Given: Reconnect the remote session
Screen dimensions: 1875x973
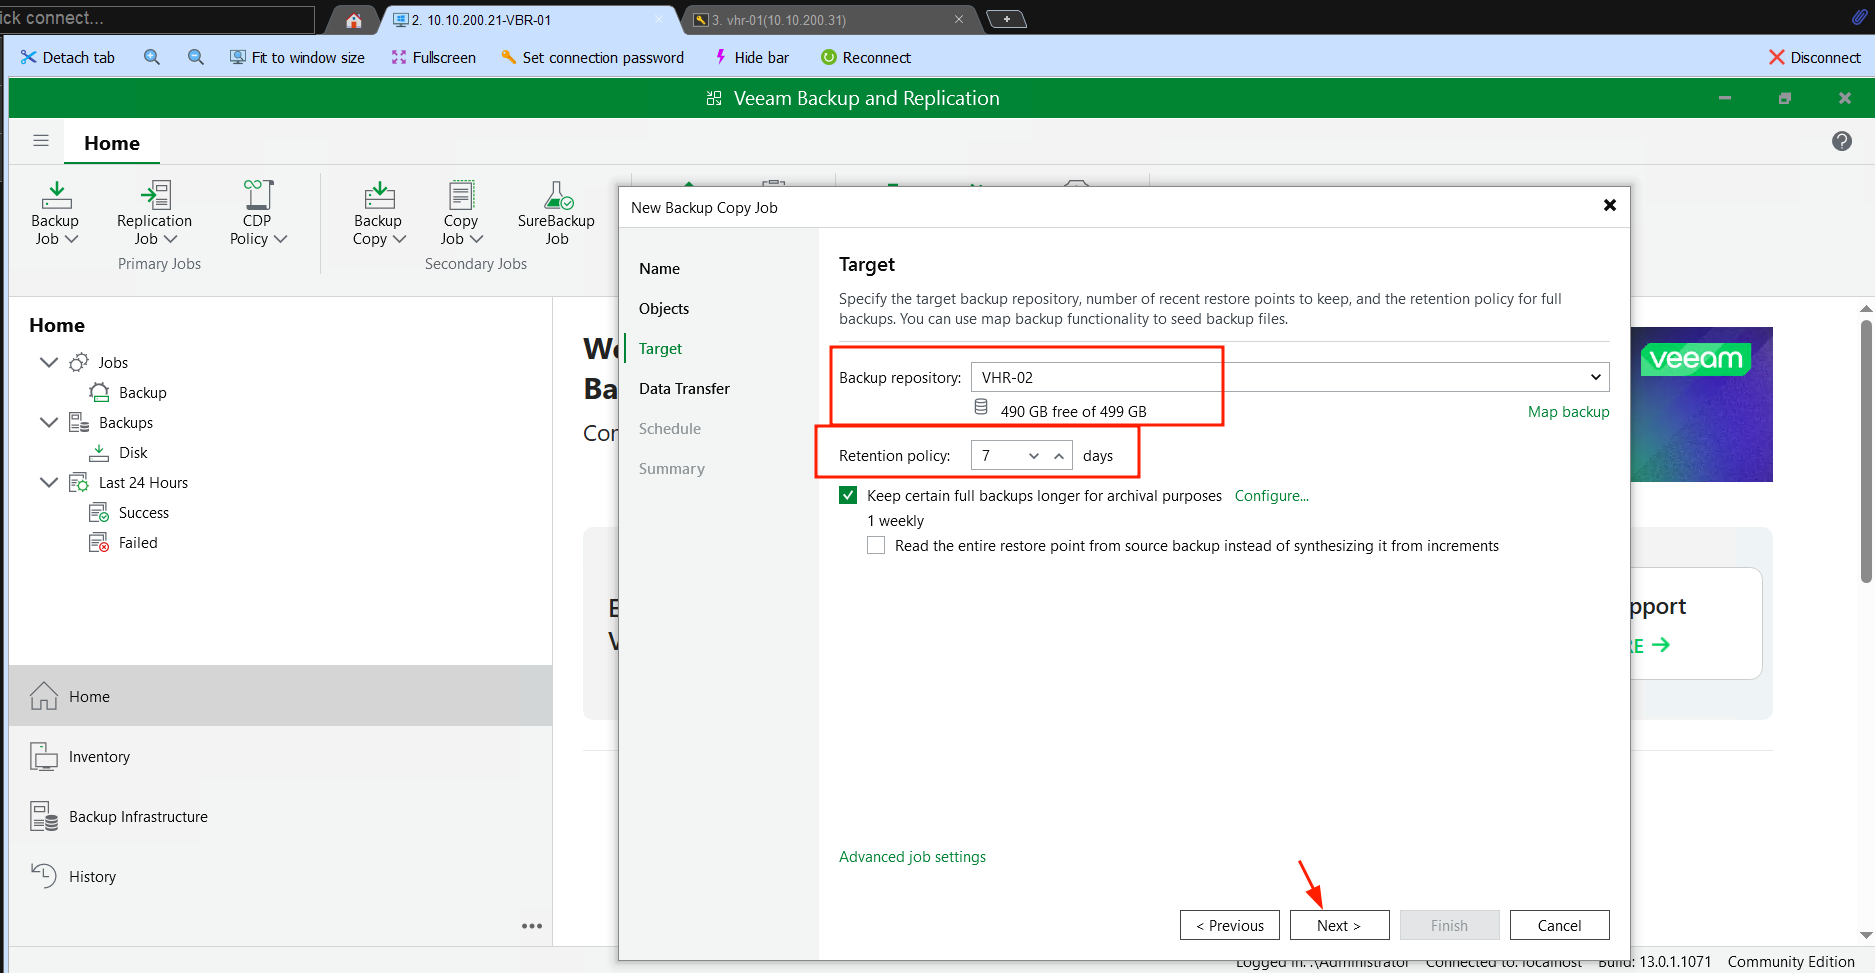Looking at the screenshot, I should tap(866, 57).
